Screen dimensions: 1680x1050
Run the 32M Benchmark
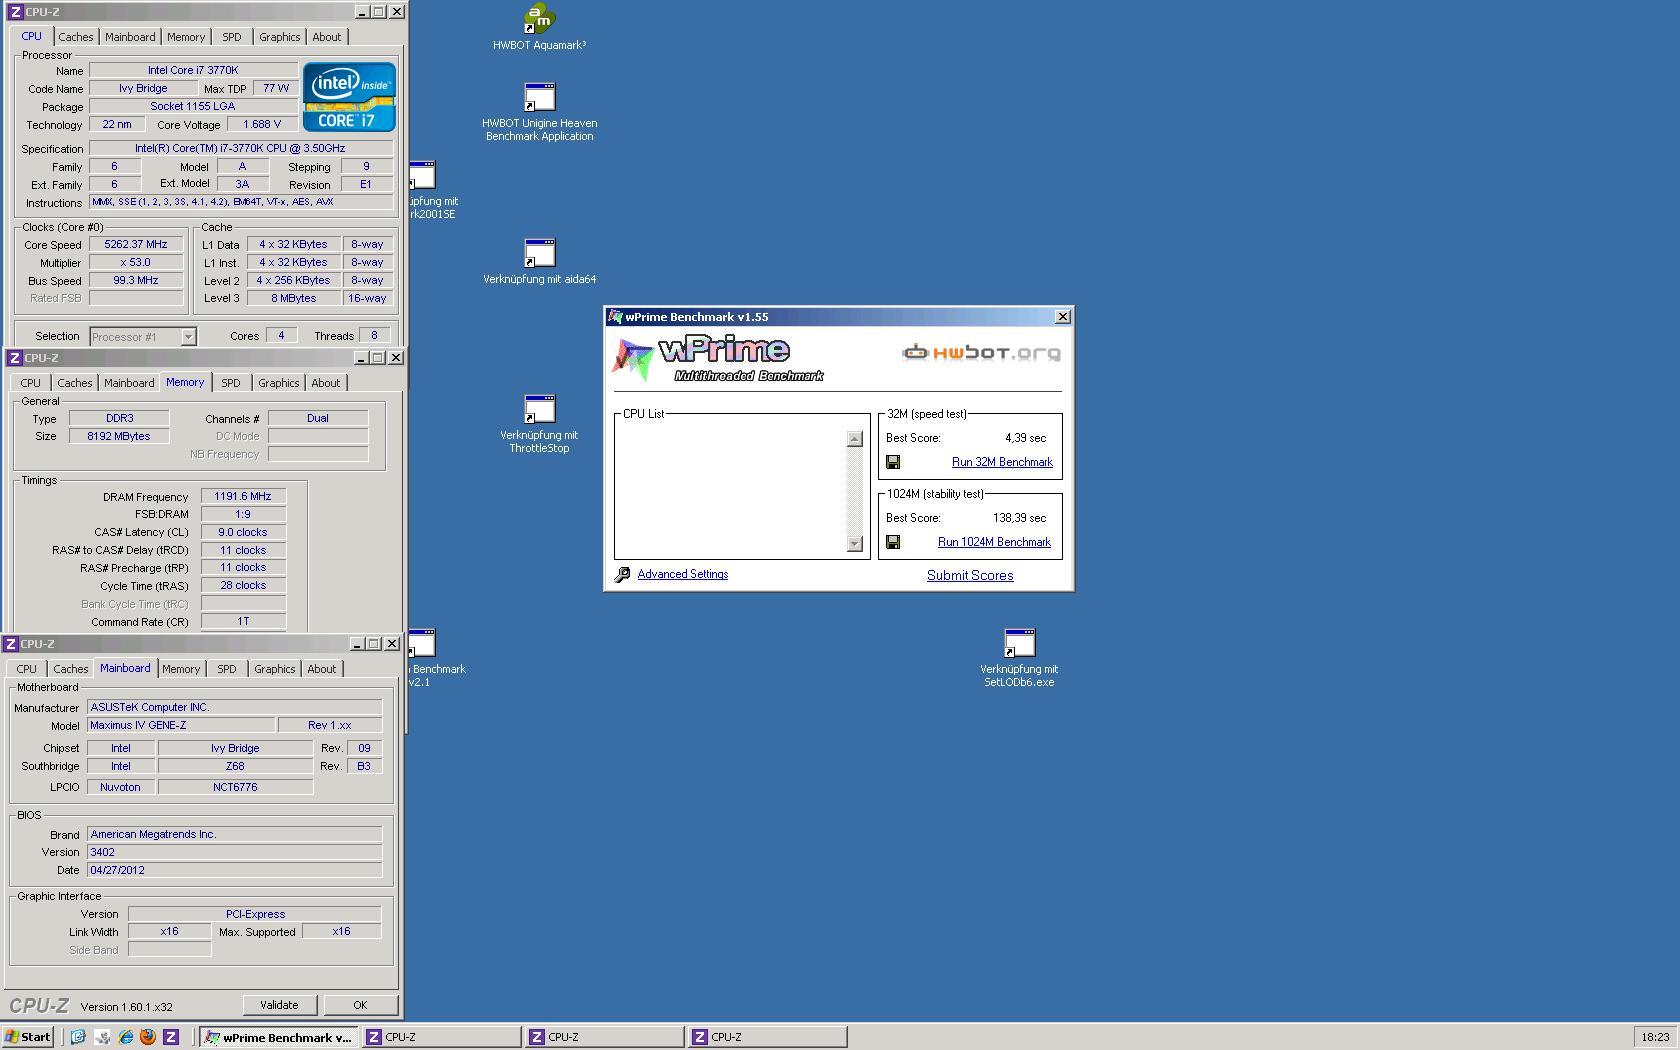coord(1002,462)
